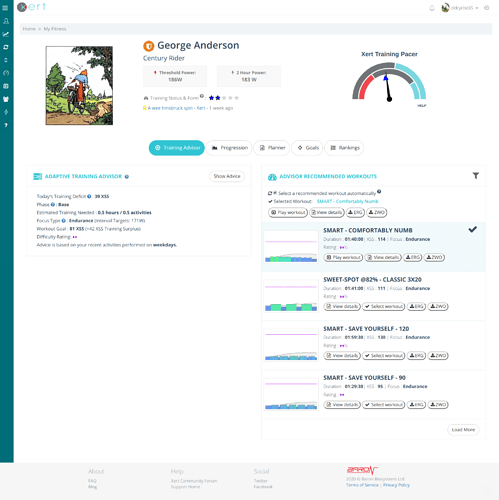The height and width of the screenshot is (500, 499).
Task: Click the Home breadcrumb link
Action: click(29, 29)
